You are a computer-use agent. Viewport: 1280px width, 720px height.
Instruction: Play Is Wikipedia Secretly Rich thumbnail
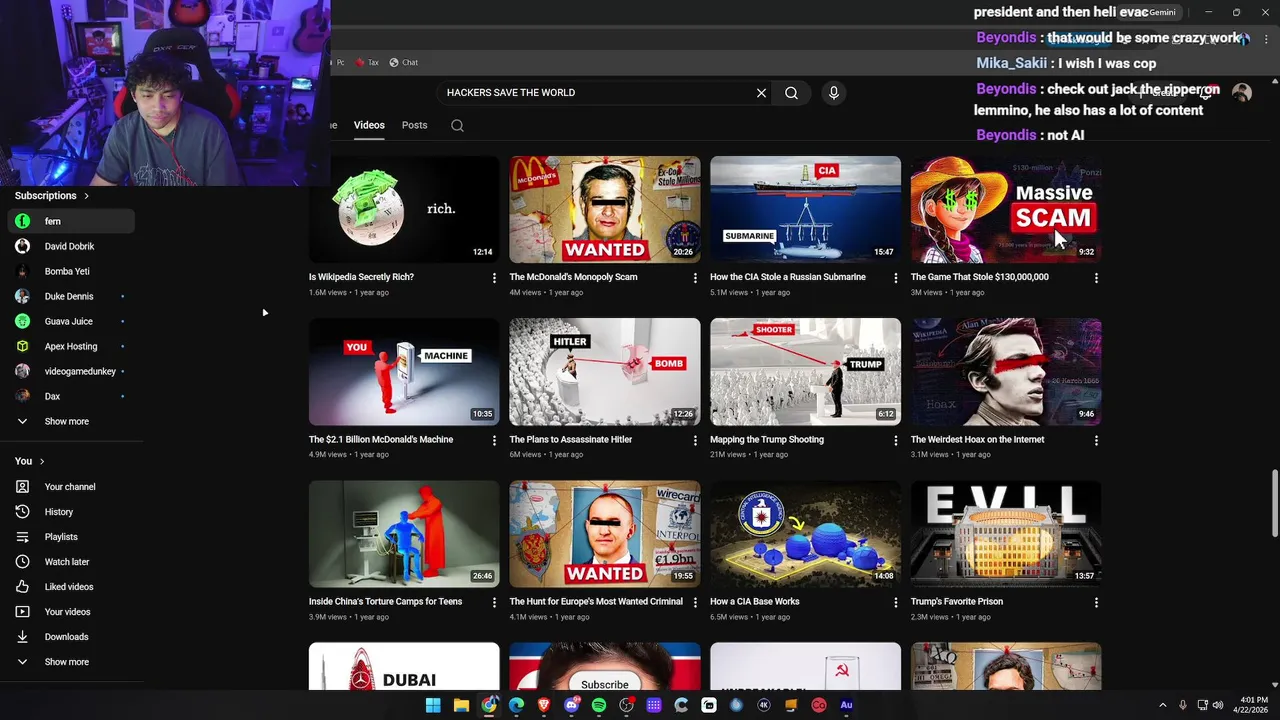pos(404,210)
